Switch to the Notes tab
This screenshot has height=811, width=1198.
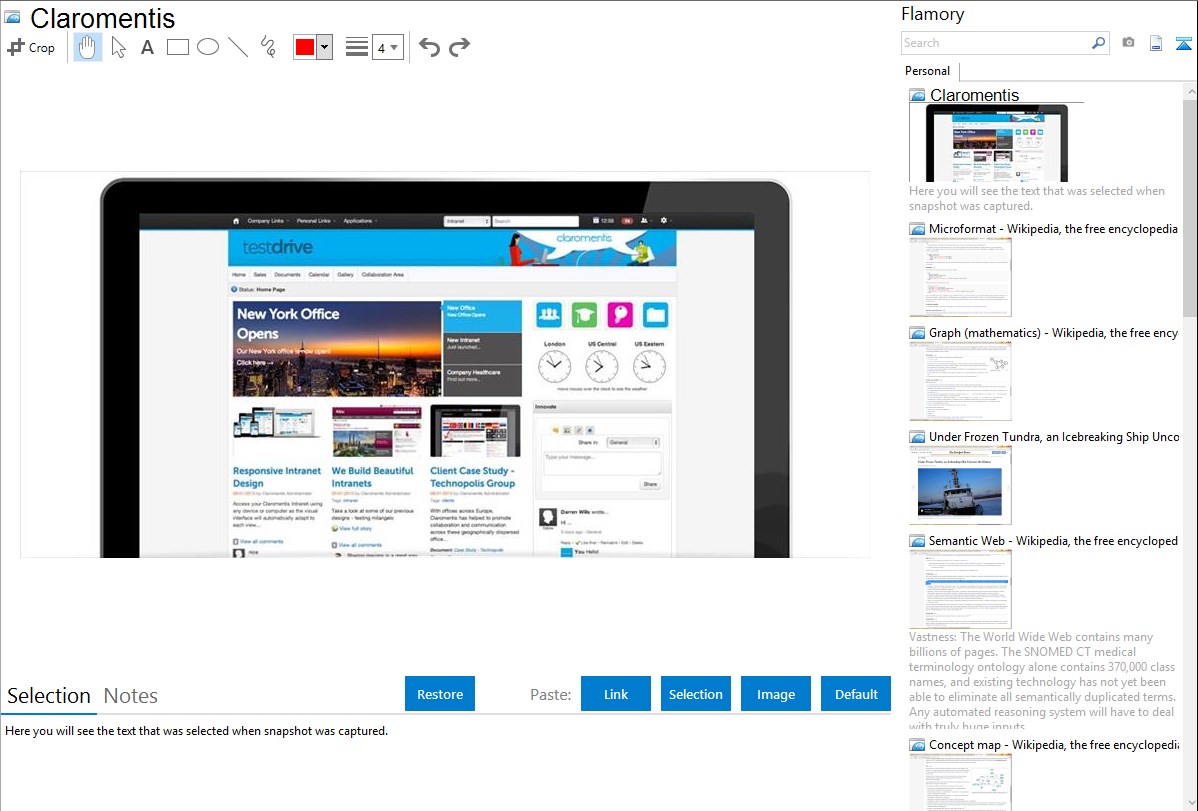131,696
